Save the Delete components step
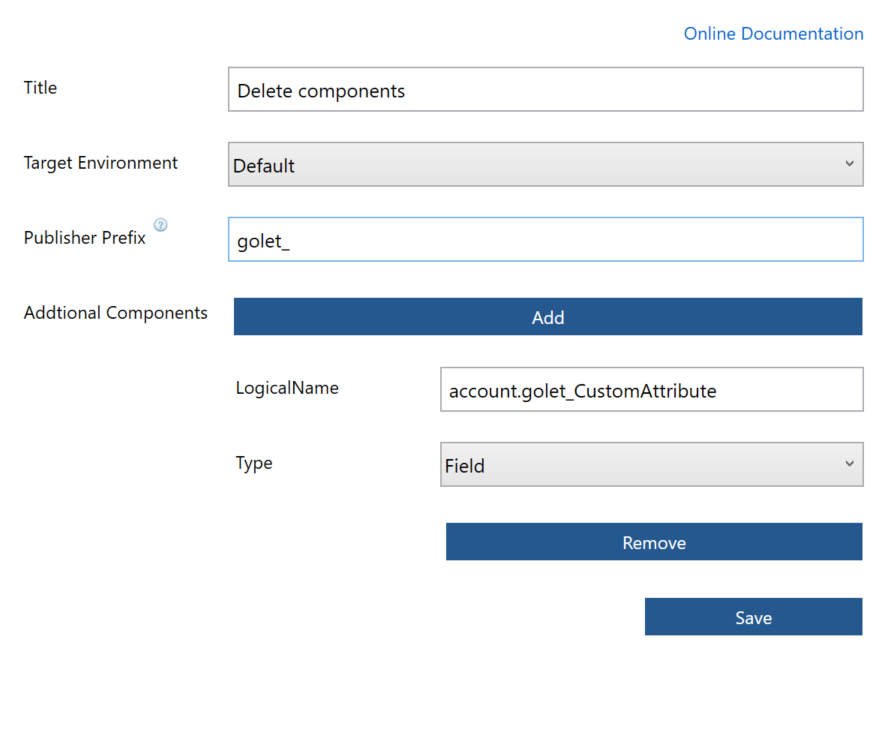The height and width of the screenshot is (730, 889). 753,617
